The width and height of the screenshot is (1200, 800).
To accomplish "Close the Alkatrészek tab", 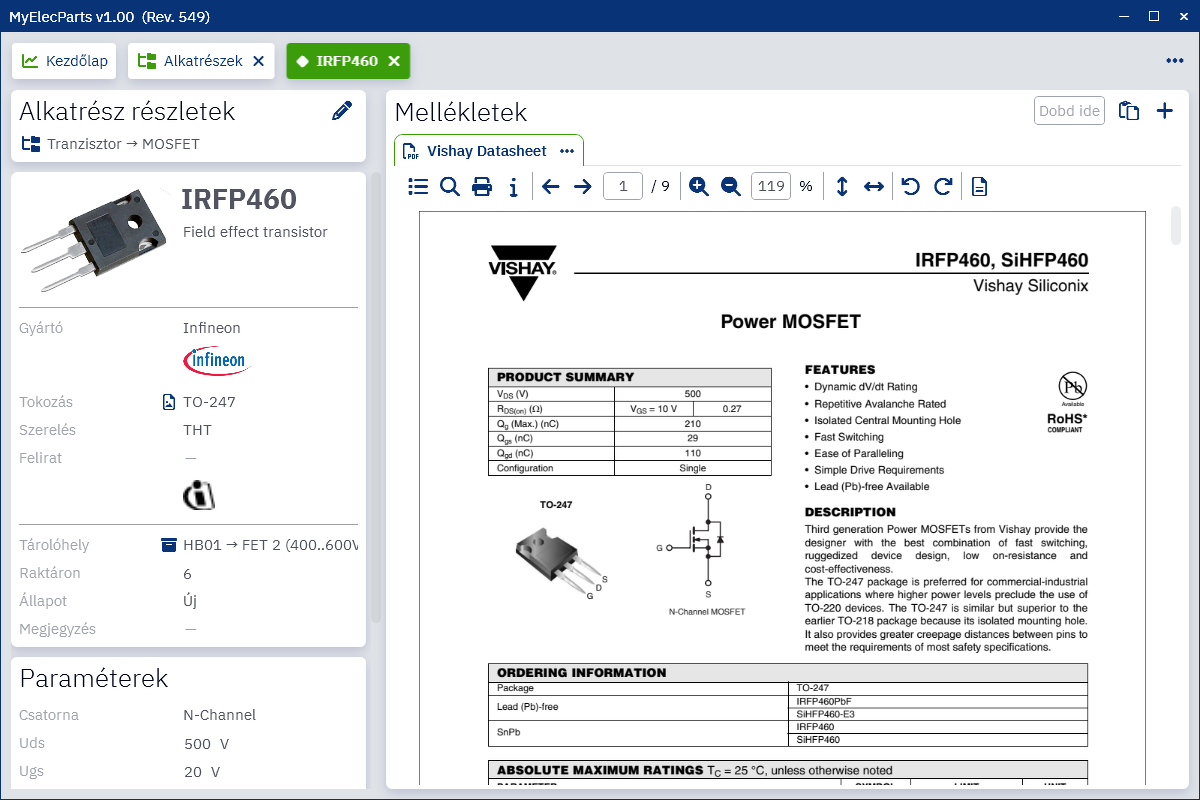I will coord(258,61).
